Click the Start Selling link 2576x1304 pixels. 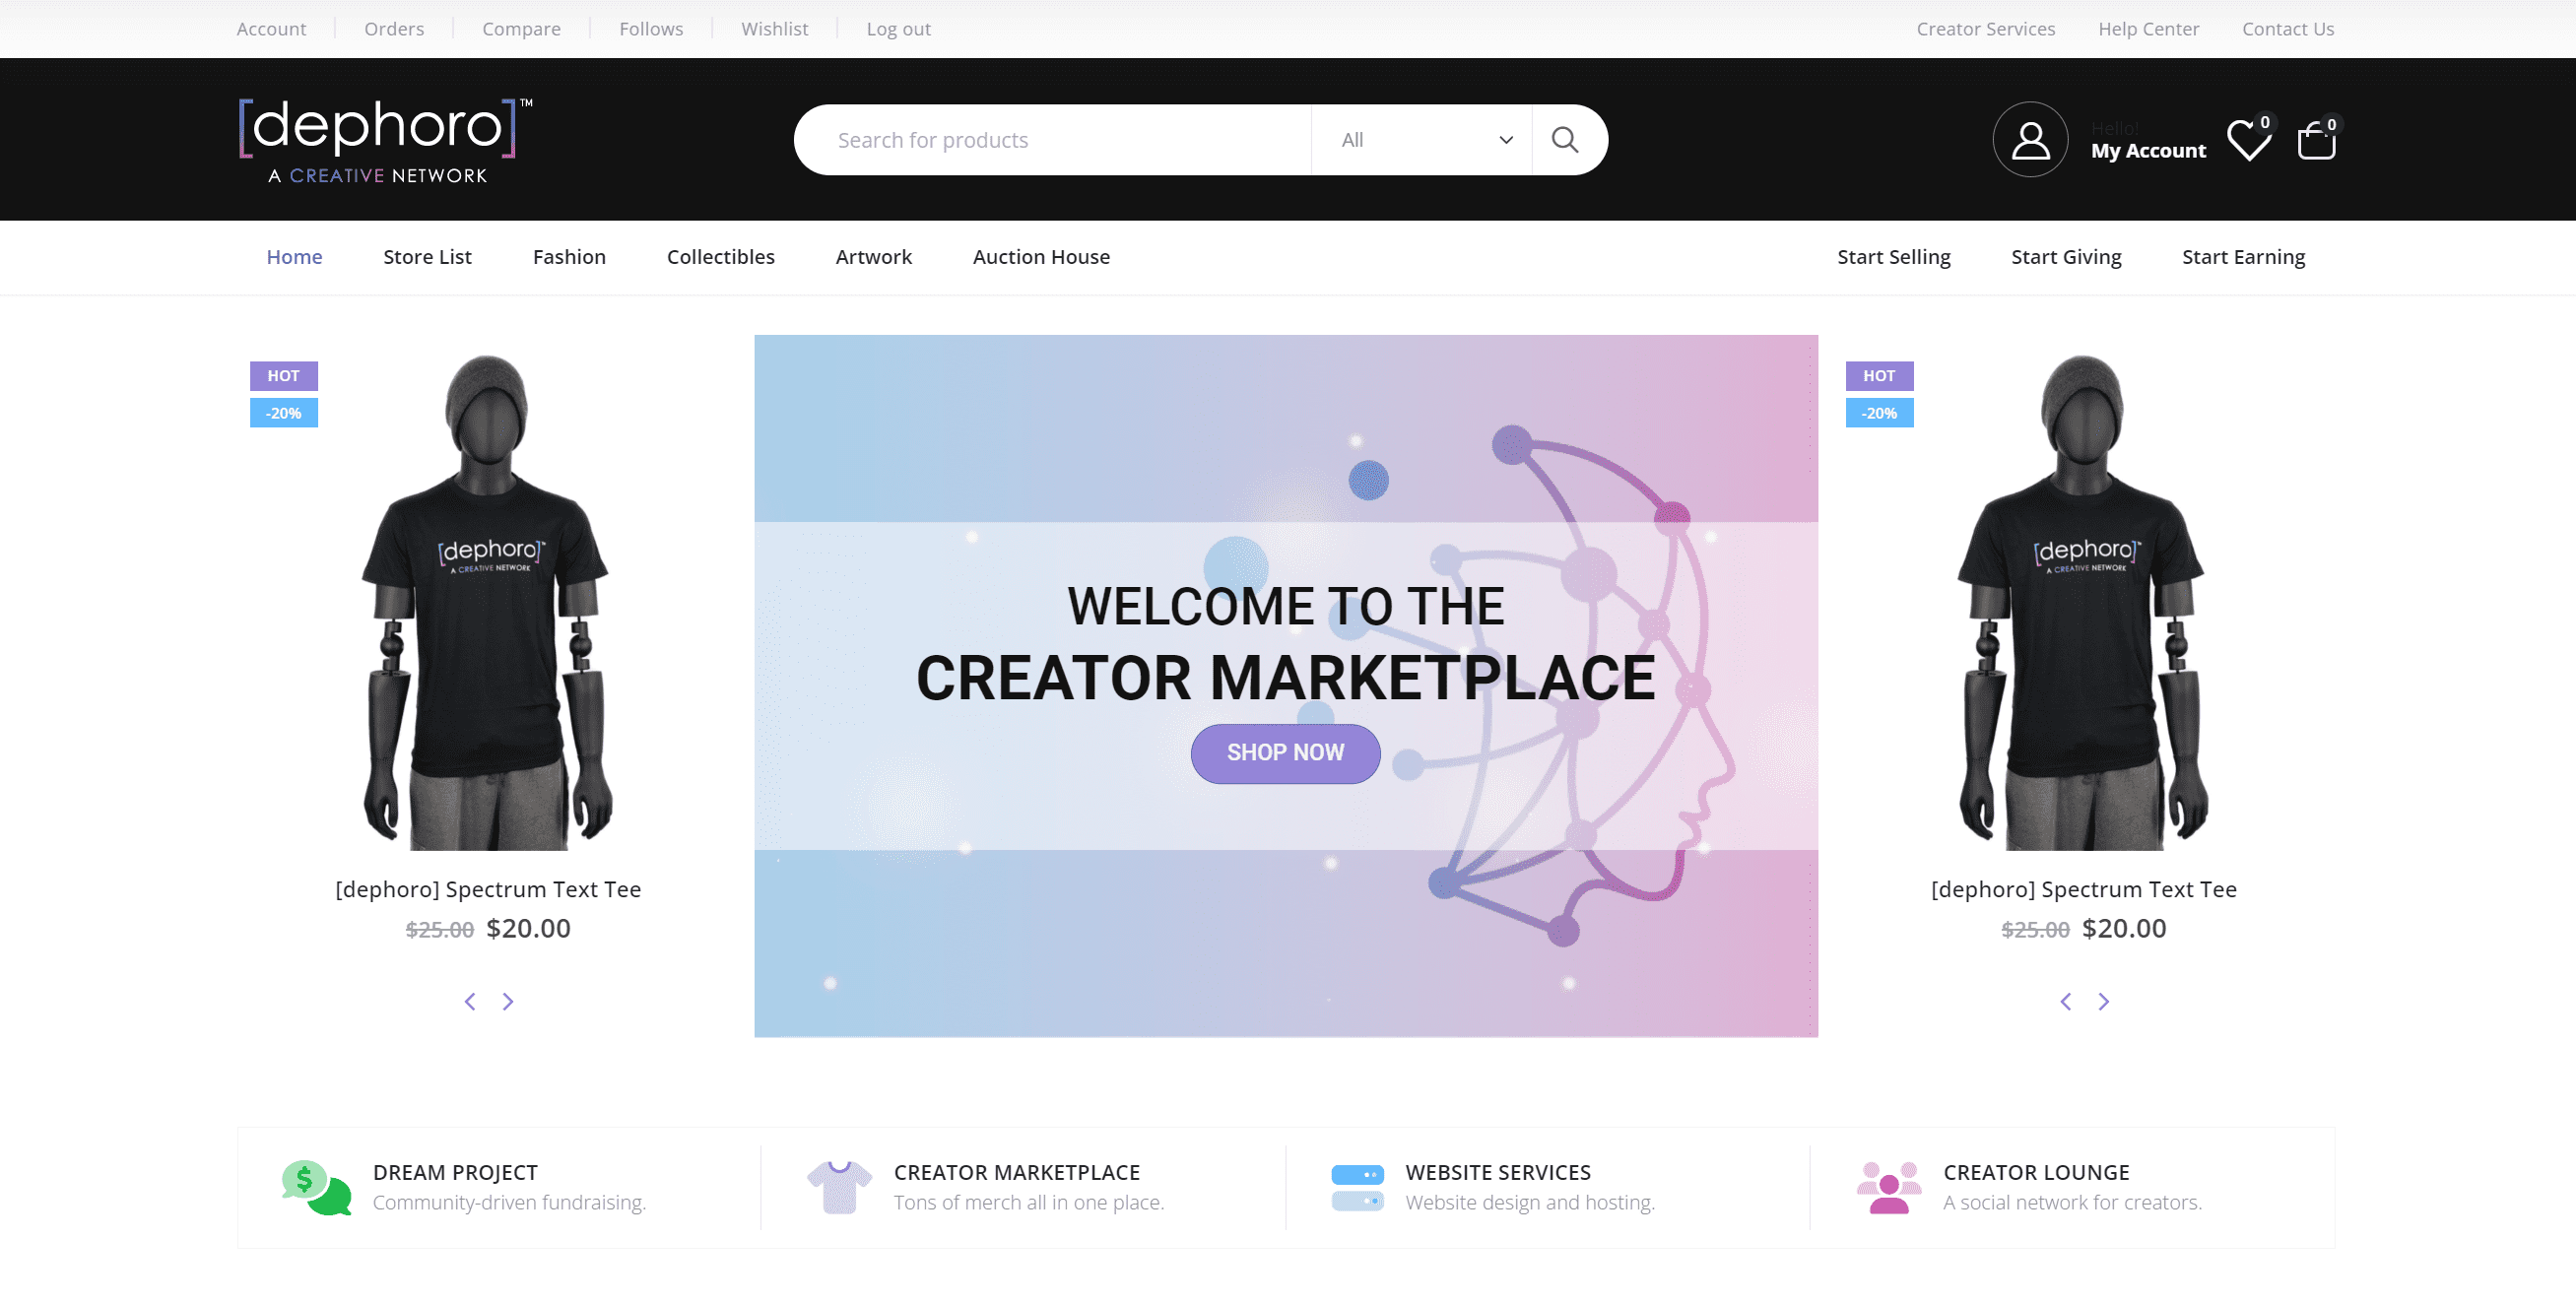point(1892,256)
